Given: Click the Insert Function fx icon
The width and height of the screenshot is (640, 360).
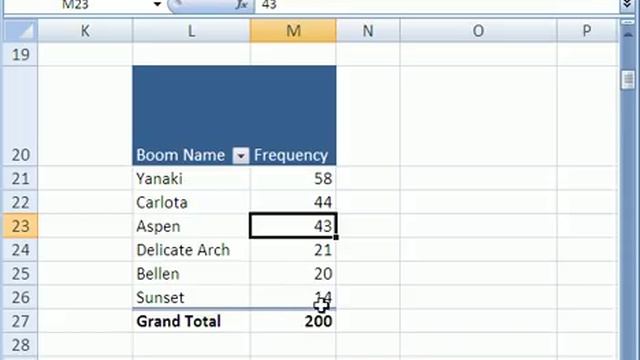Looking at the screenshot, I should 242,5.
